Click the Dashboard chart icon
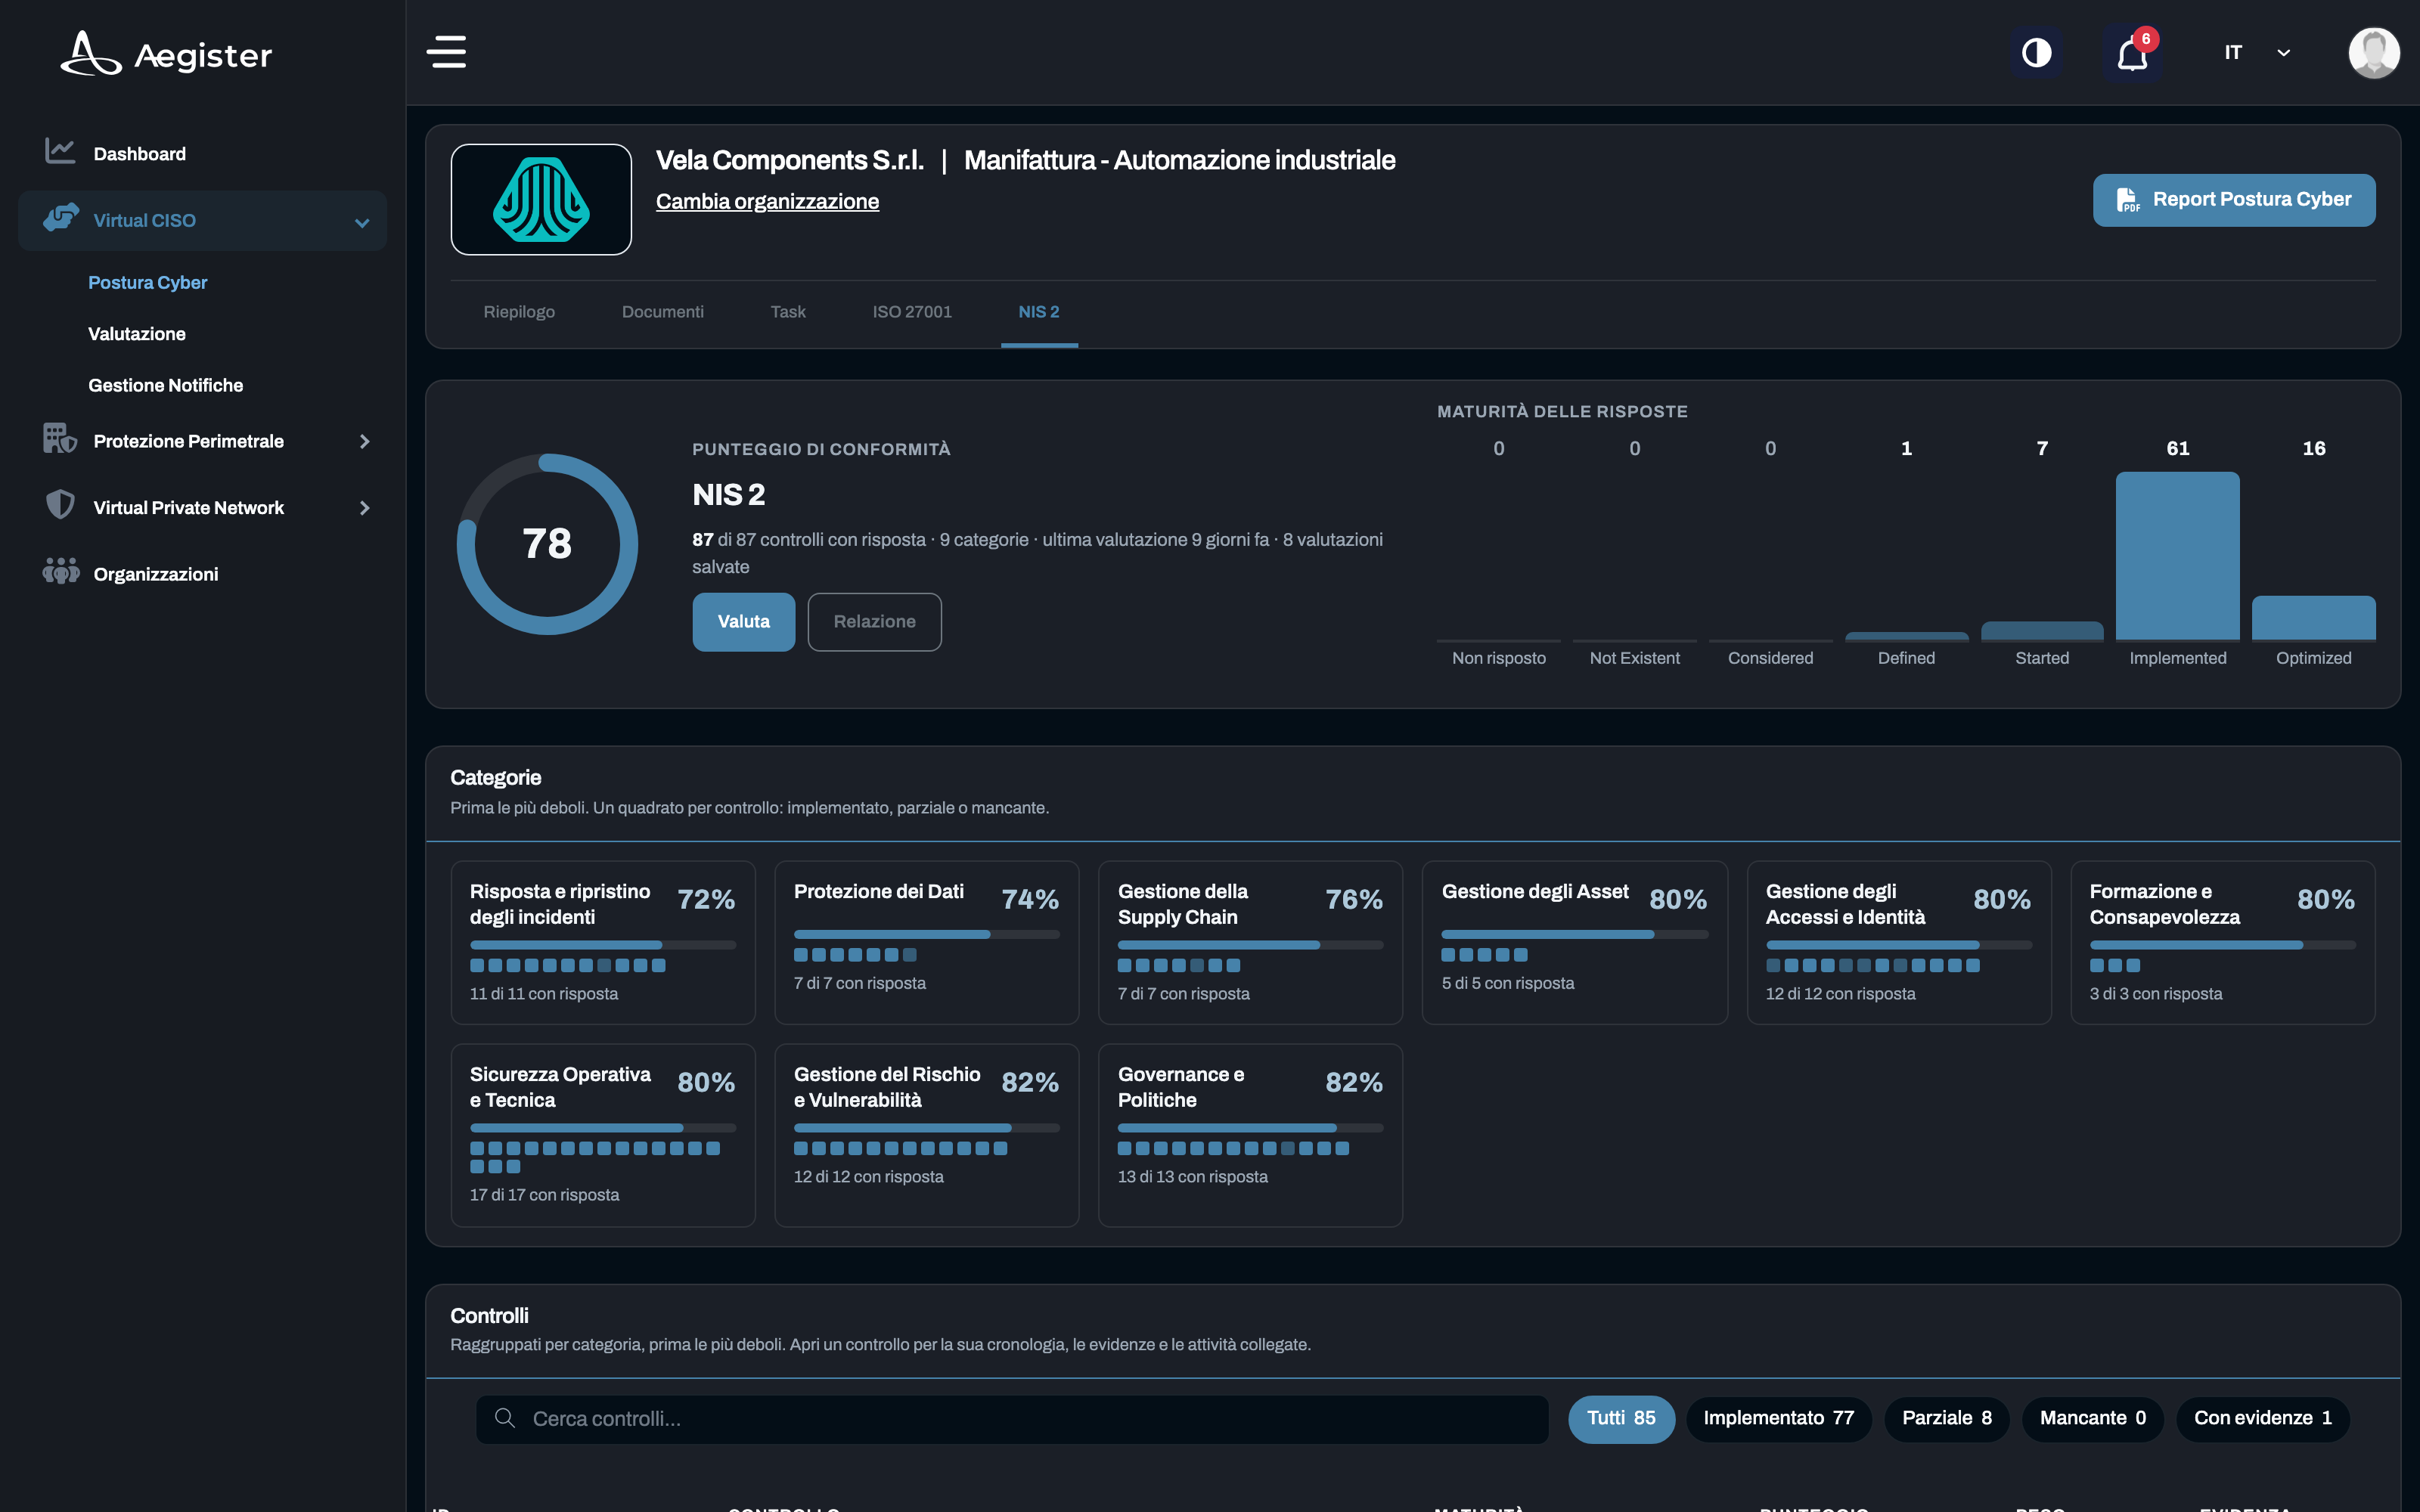 (x=60, y=151)
